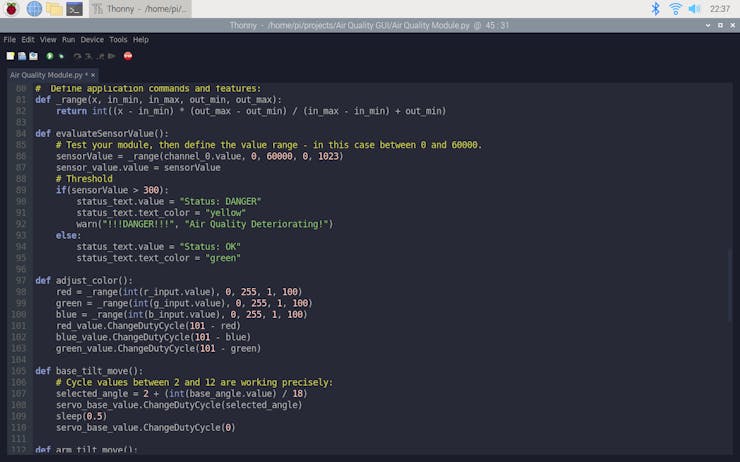Image resolution: width=740 pixels, height=462 pixels.
Task: Click the '# Threshold' comment
Action: pyautogui.click(x=84, y=179)
